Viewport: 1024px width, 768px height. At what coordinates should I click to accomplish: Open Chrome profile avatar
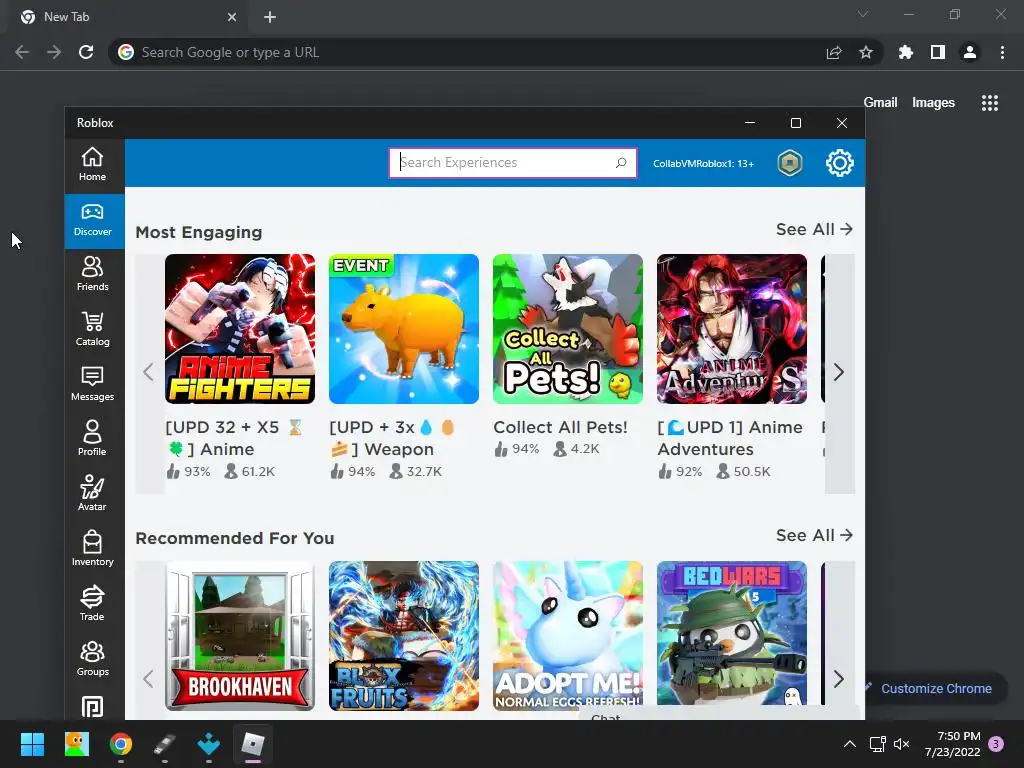pos(970,52)
